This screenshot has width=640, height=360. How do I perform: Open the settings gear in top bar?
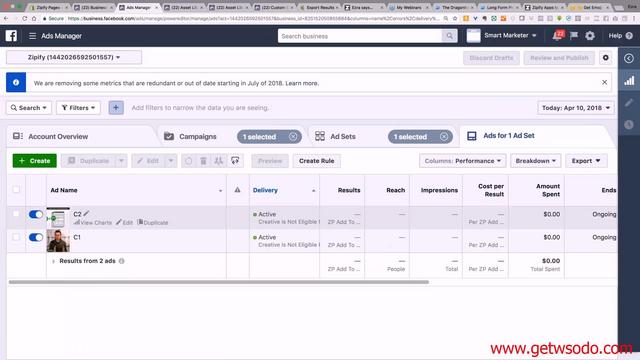coord(590,36)
